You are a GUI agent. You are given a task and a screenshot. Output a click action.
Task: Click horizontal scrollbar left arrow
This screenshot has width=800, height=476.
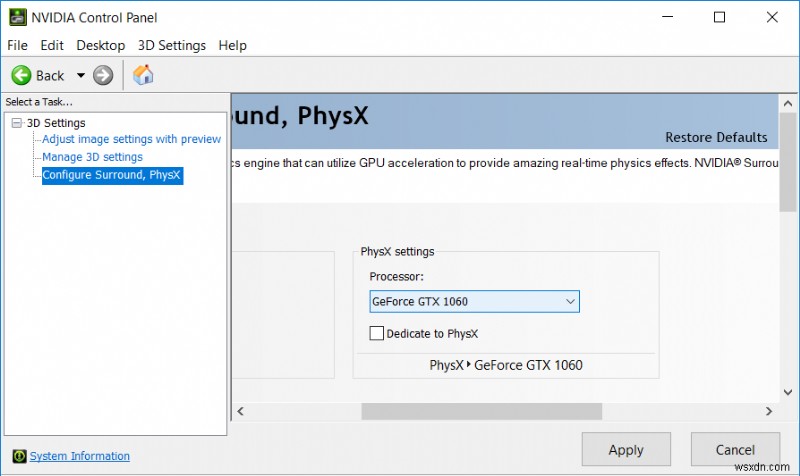pos(240,411)
